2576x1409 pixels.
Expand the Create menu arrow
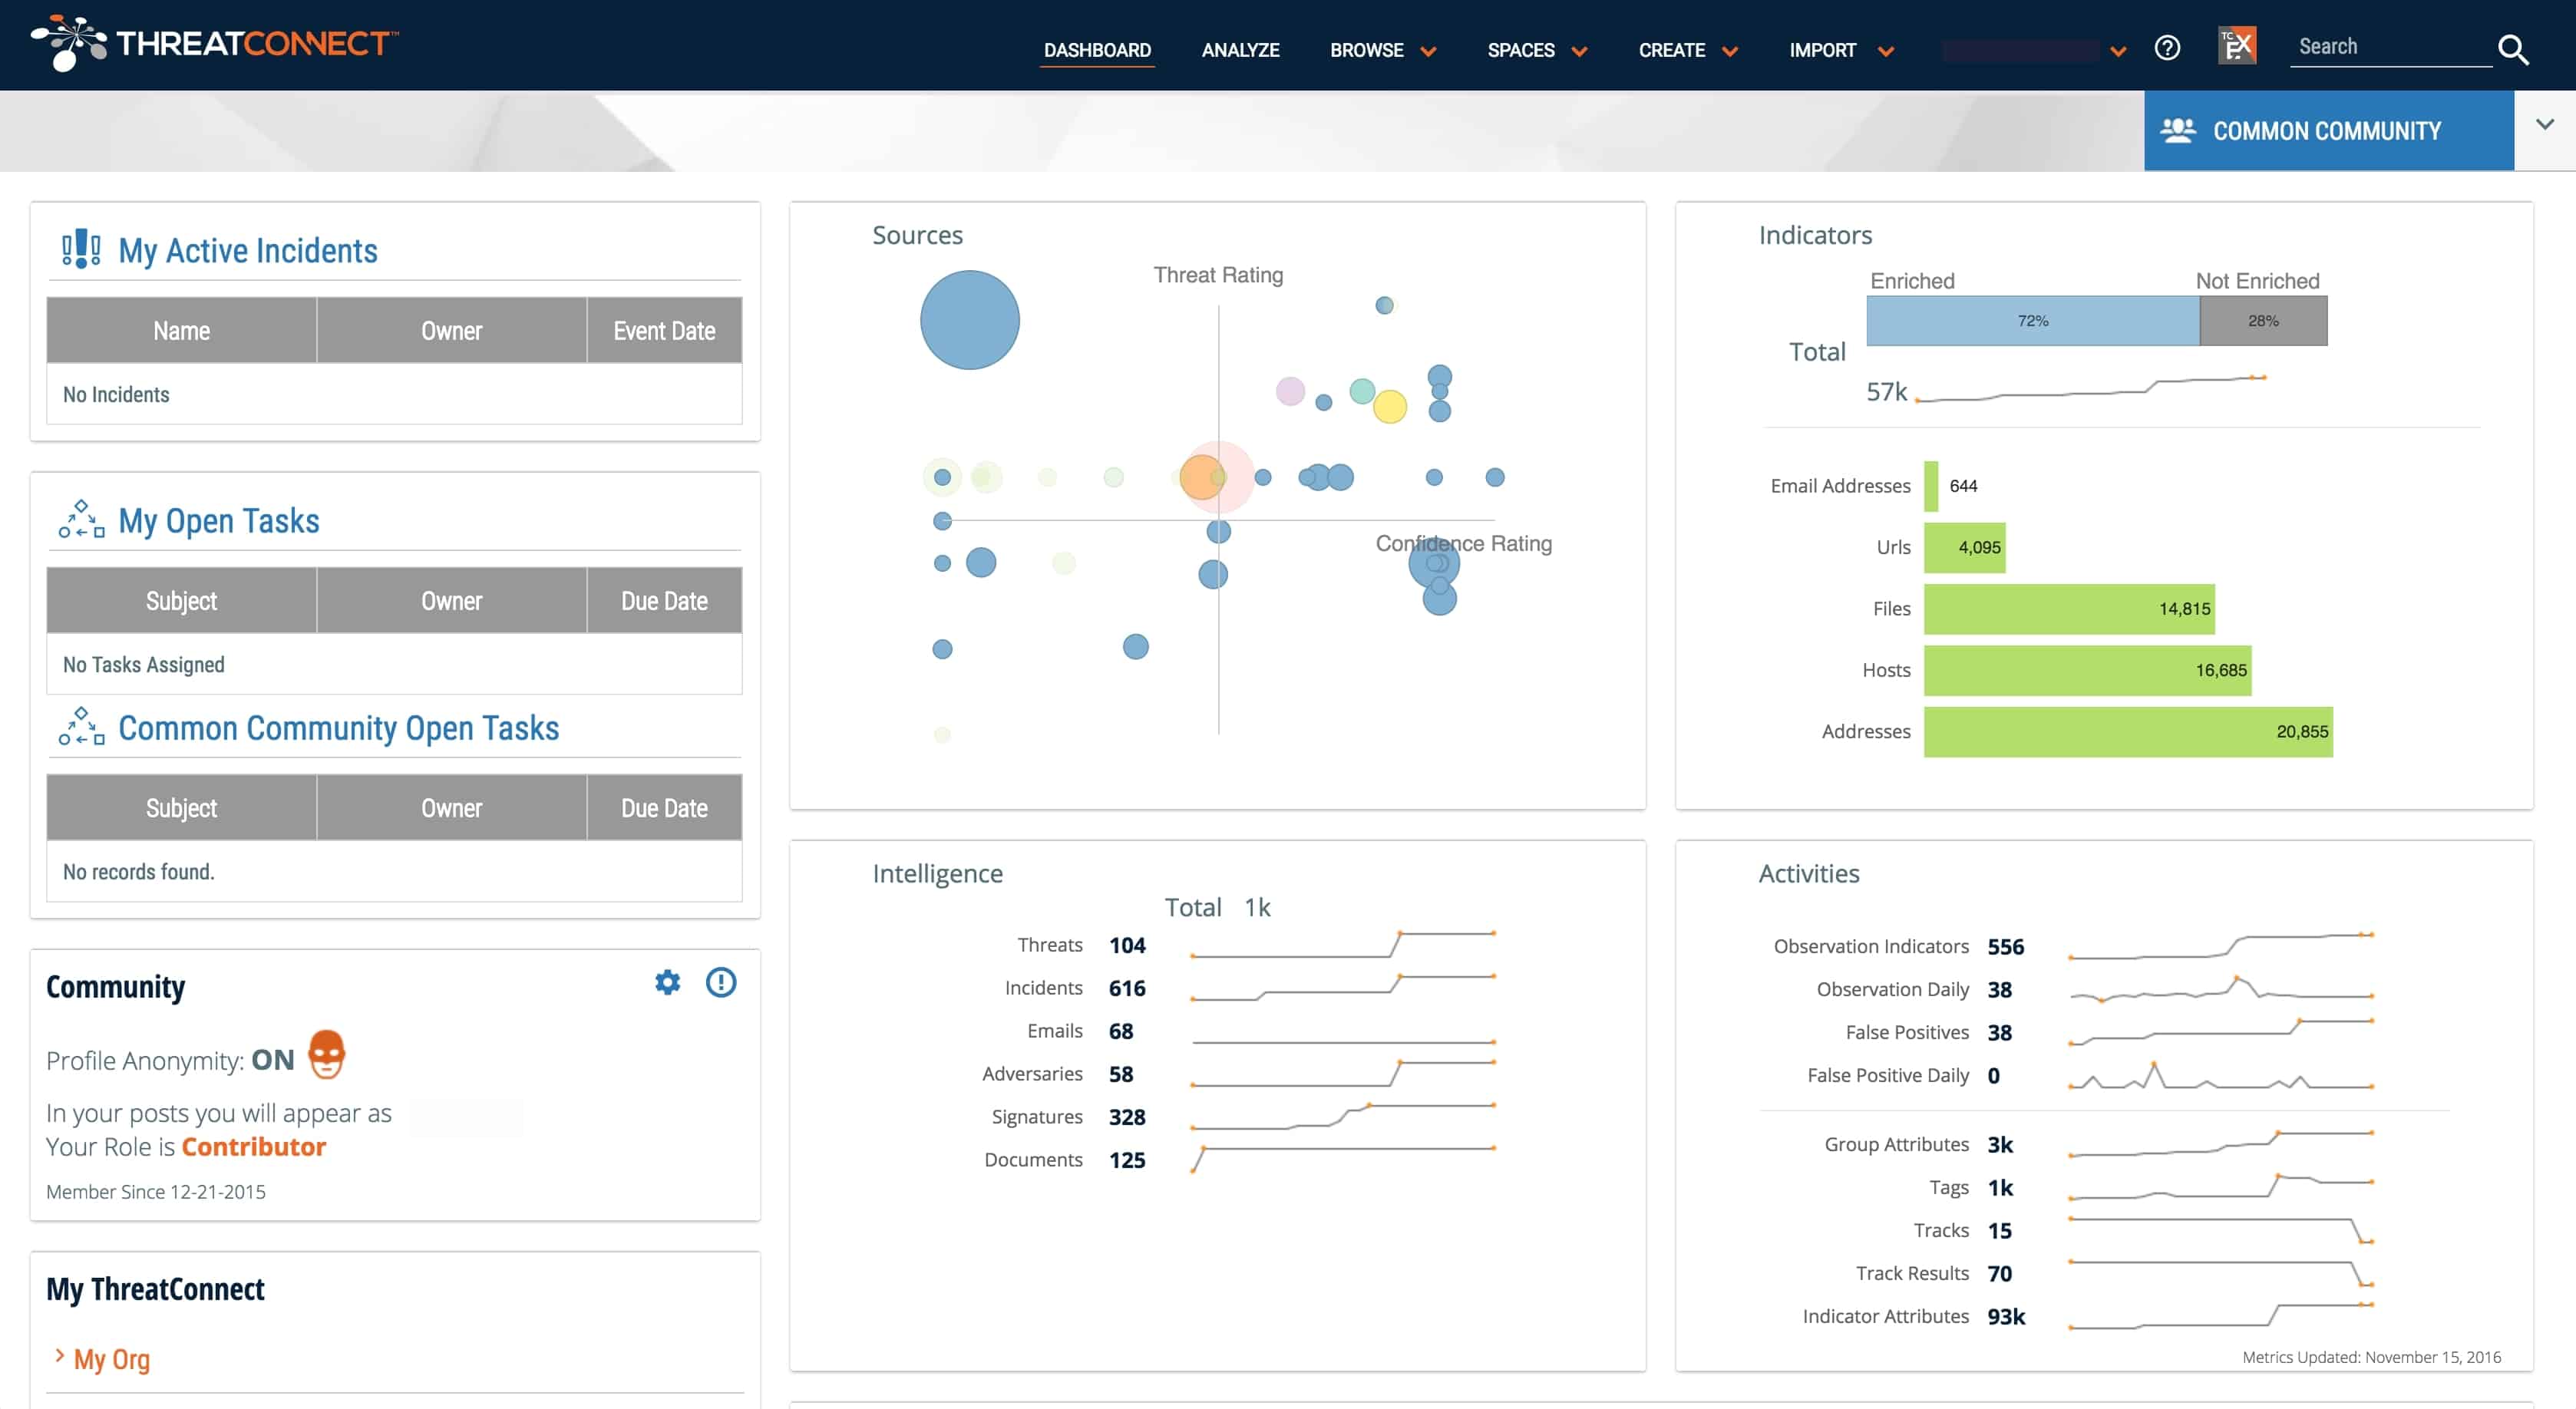1729,52
